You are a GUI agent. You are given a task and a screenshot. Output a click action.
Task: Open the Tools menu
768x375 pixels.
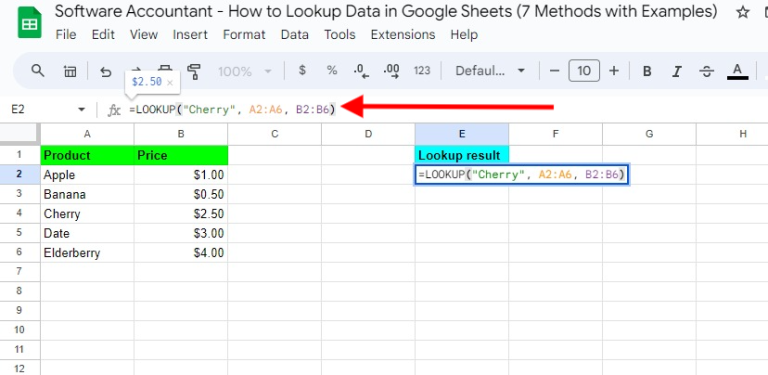pyautogui.click(x=339, y=35)
